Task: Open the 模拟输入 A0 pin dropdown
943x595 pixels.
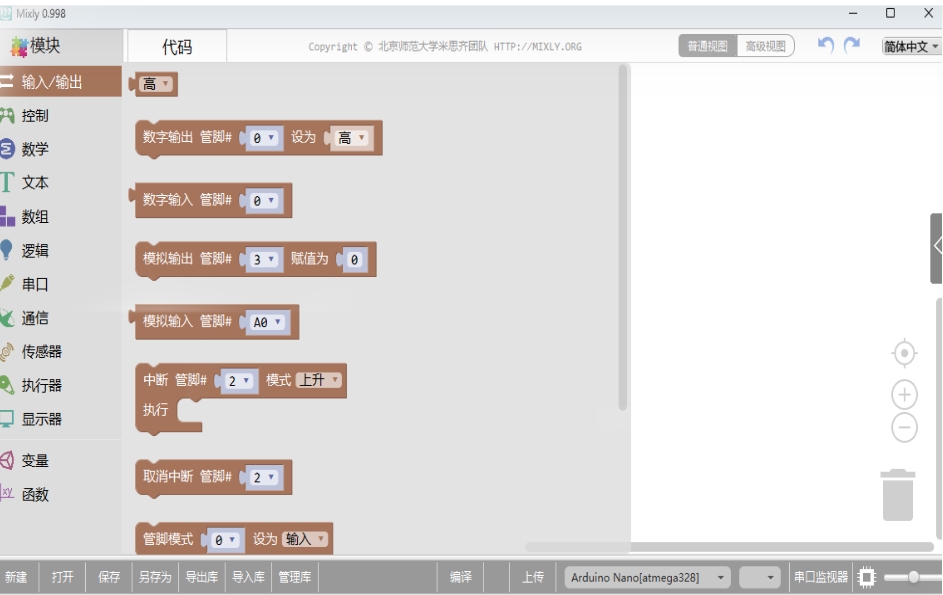Action: (267, 322)
